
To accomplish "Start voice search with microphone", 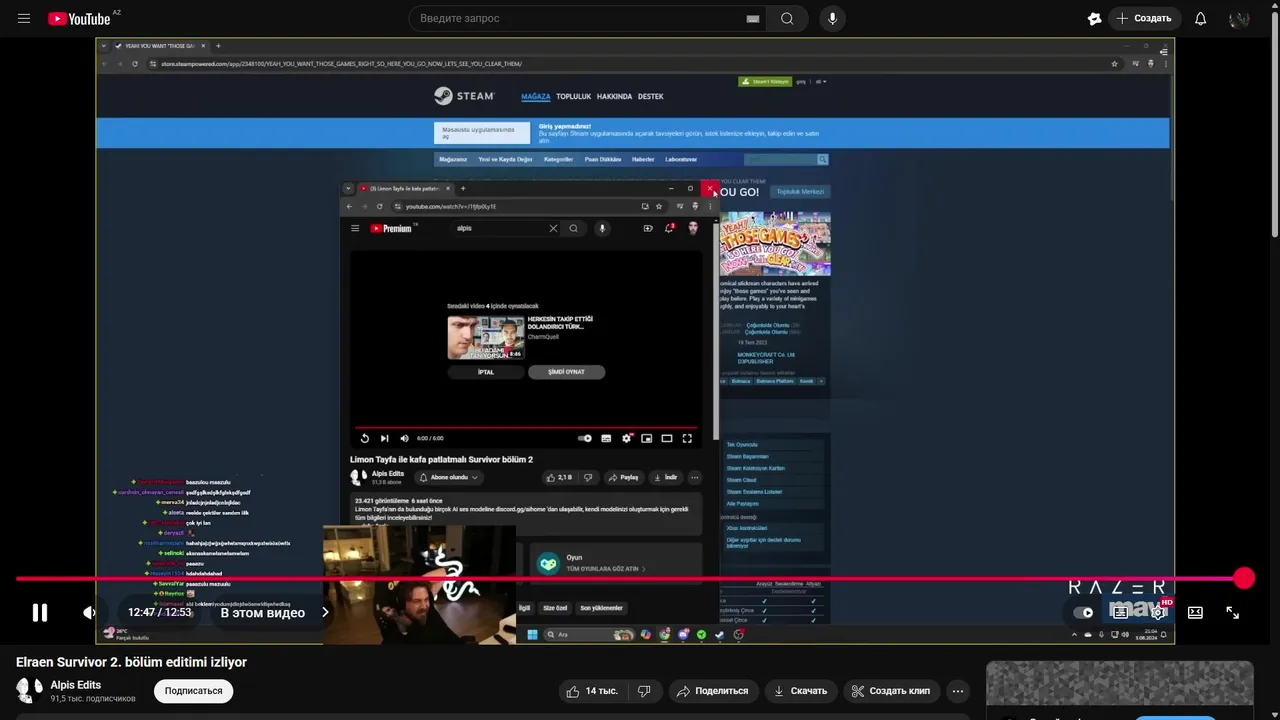I will (832, 19).
